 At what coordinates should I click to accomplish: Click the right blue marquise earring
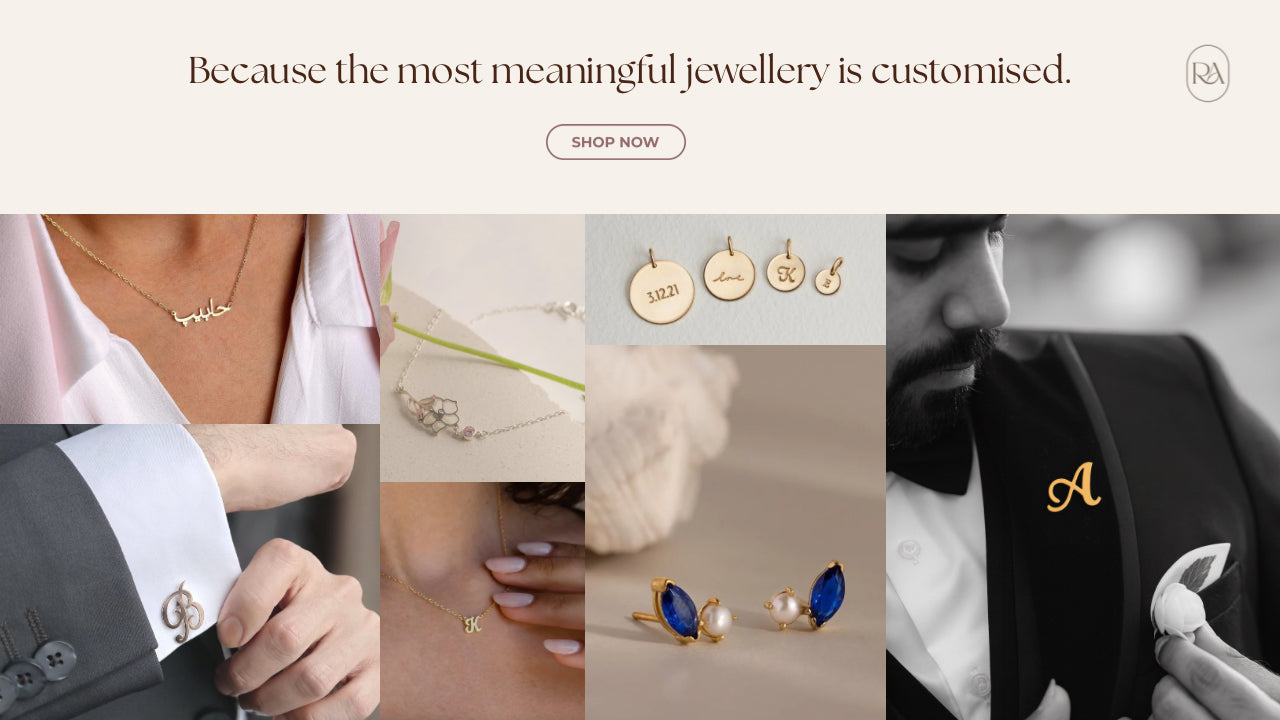pyautogui.click(x=826, y=595)
